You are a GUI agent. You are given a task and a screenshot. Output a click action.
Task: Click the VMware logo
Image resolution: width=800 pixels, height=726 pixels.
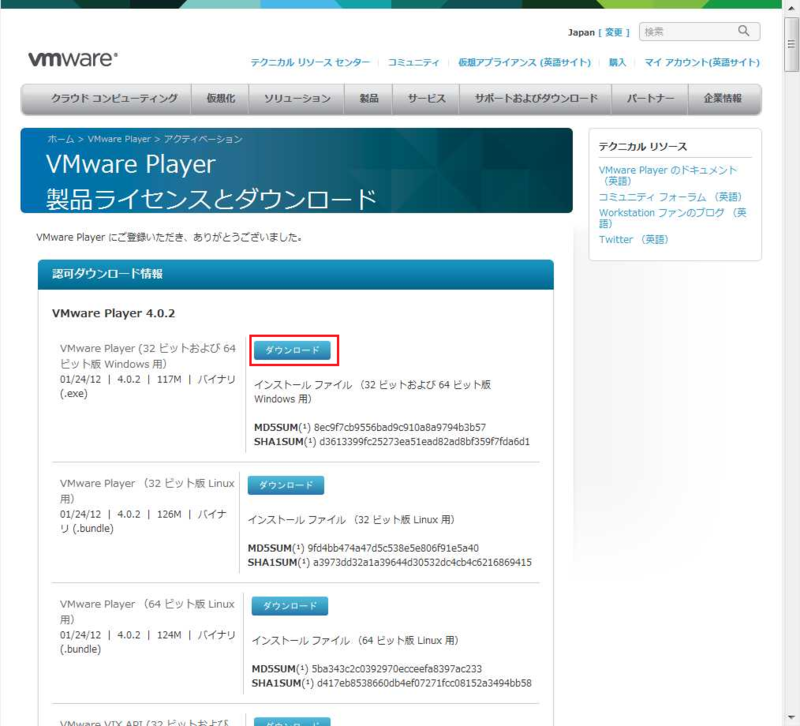(x=73, y=59)
